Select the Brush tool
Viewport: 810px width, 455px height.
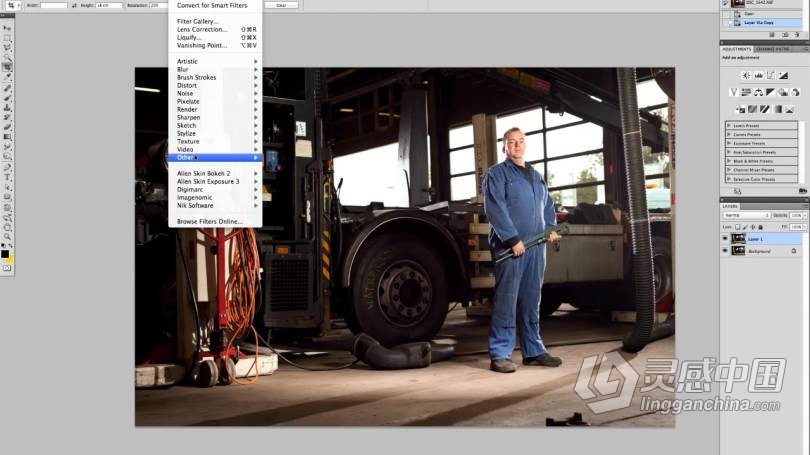(x=7, y=98)
